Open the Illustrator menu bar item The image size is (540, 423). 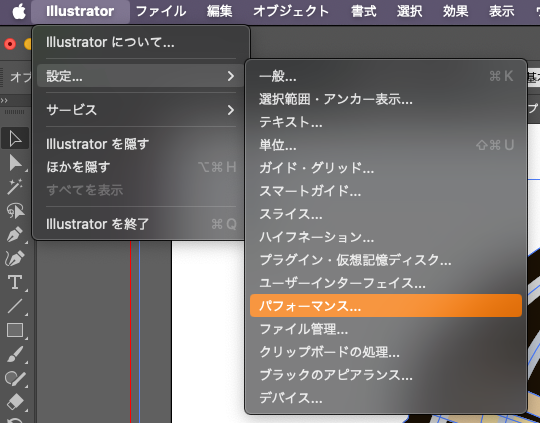click(80, 11)
